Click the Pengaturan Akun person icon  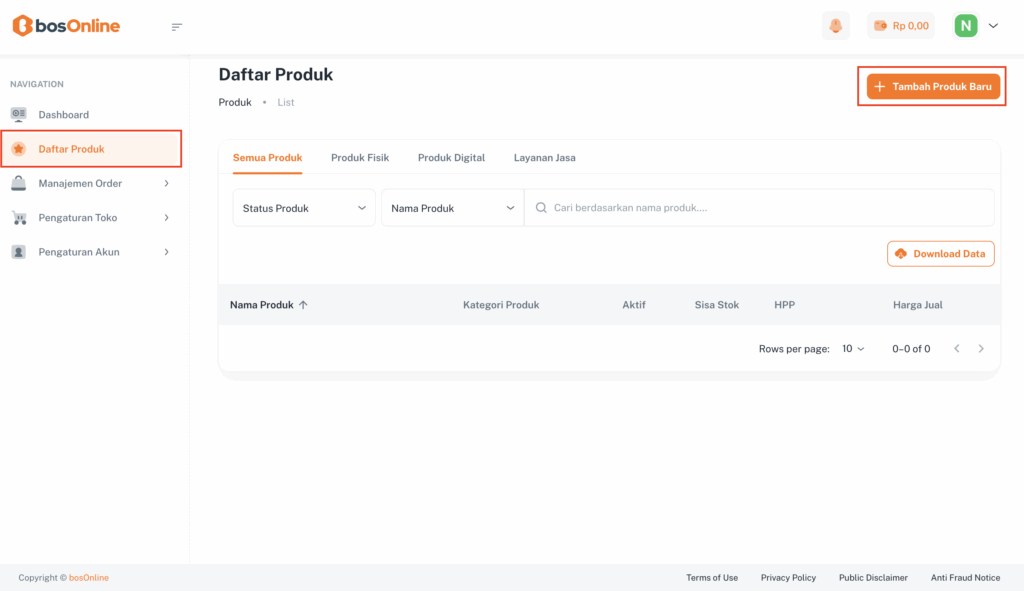[18, 252]
